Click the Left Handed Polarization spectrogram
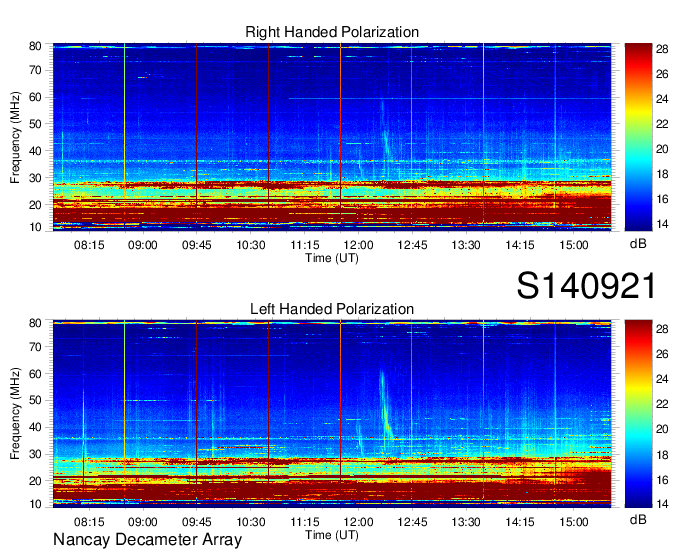Image resolution: width=680 pixels, height=552 pixels. click(x=332, y=414)
